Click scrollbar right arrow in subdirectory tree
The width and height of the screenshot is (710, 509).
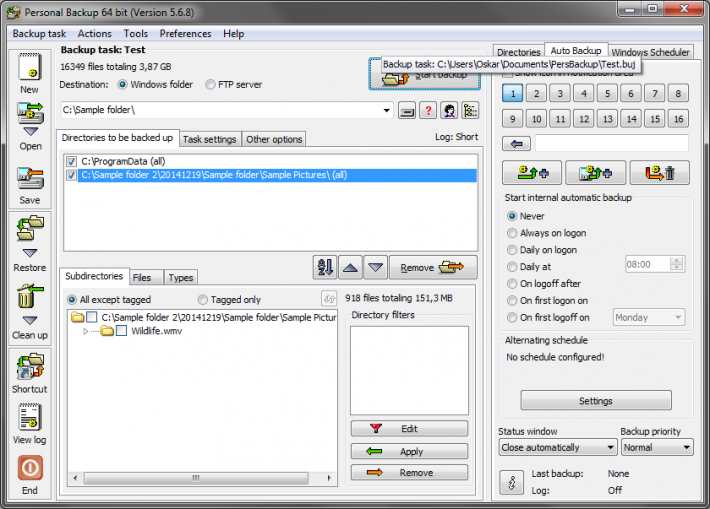[x=329, y=478]
